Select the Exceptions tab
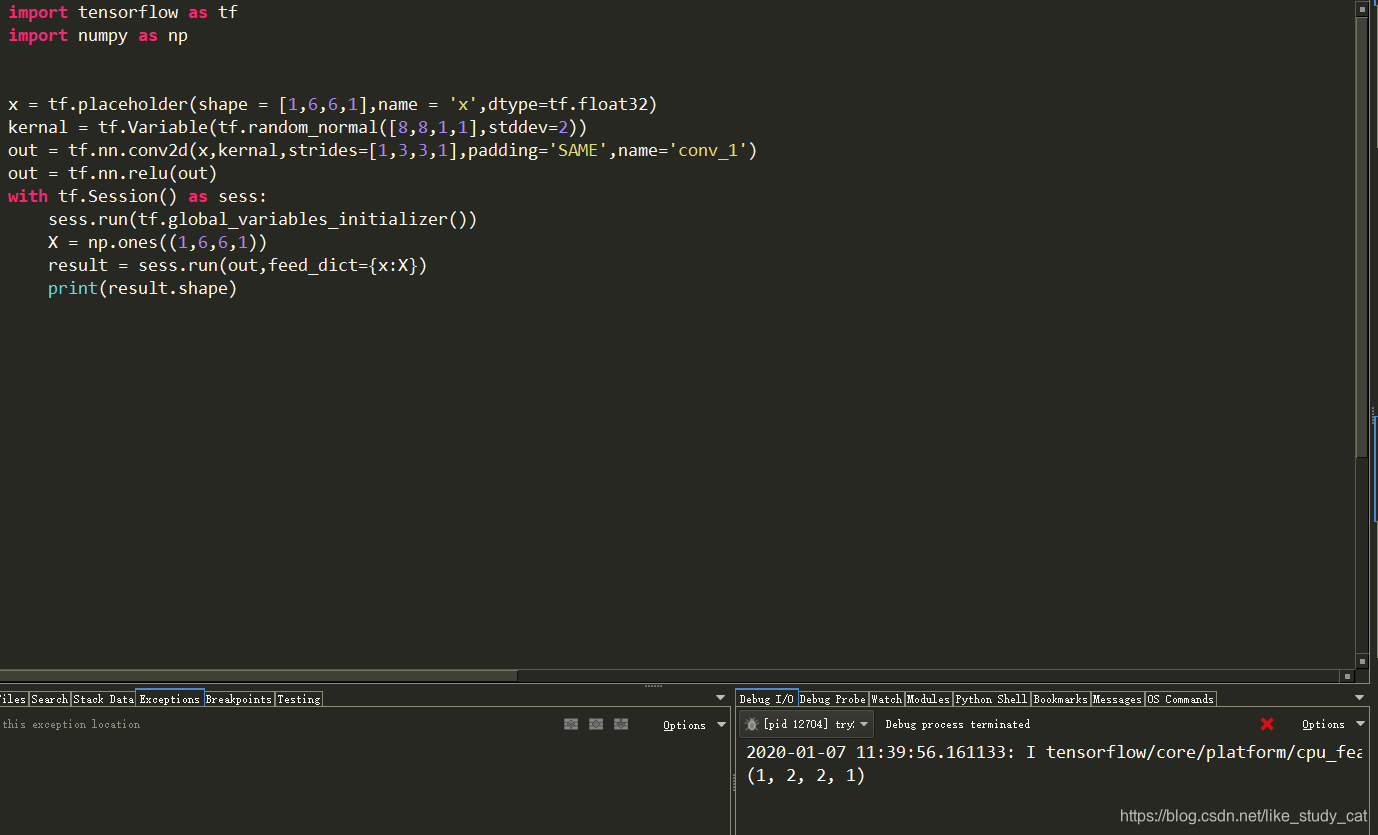The height and width of the screenshot is (835, 1378). click(170, 699)
